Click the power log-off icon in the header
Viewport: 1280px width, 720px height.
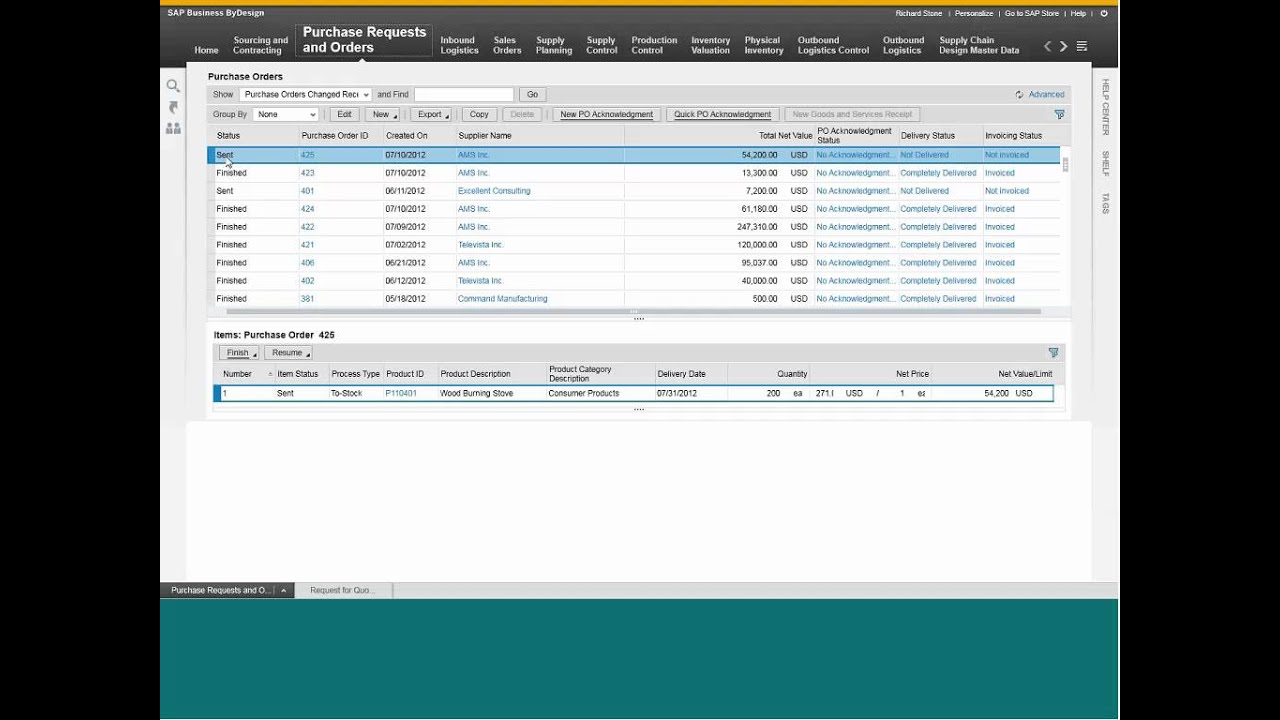[x=1104, y=14]
